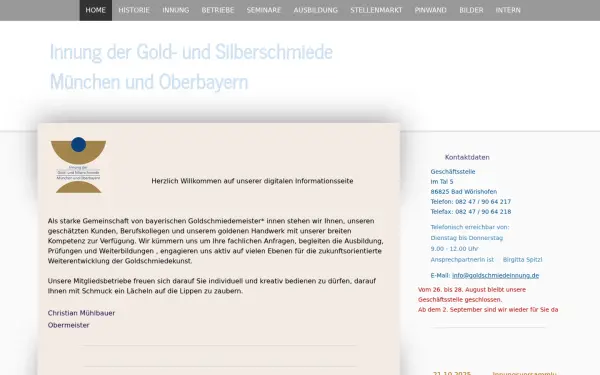Image resolution: width=600 pixels, height=375 pixels.
Task: Click the Kontaktdaten heading
Action: pyautogui.click(x=467, y=157)
